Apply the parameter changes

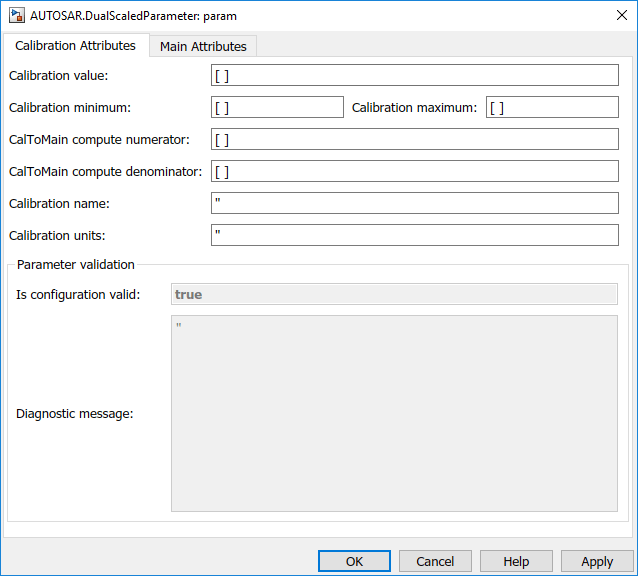pyautogui.click(x=597, y=561)
